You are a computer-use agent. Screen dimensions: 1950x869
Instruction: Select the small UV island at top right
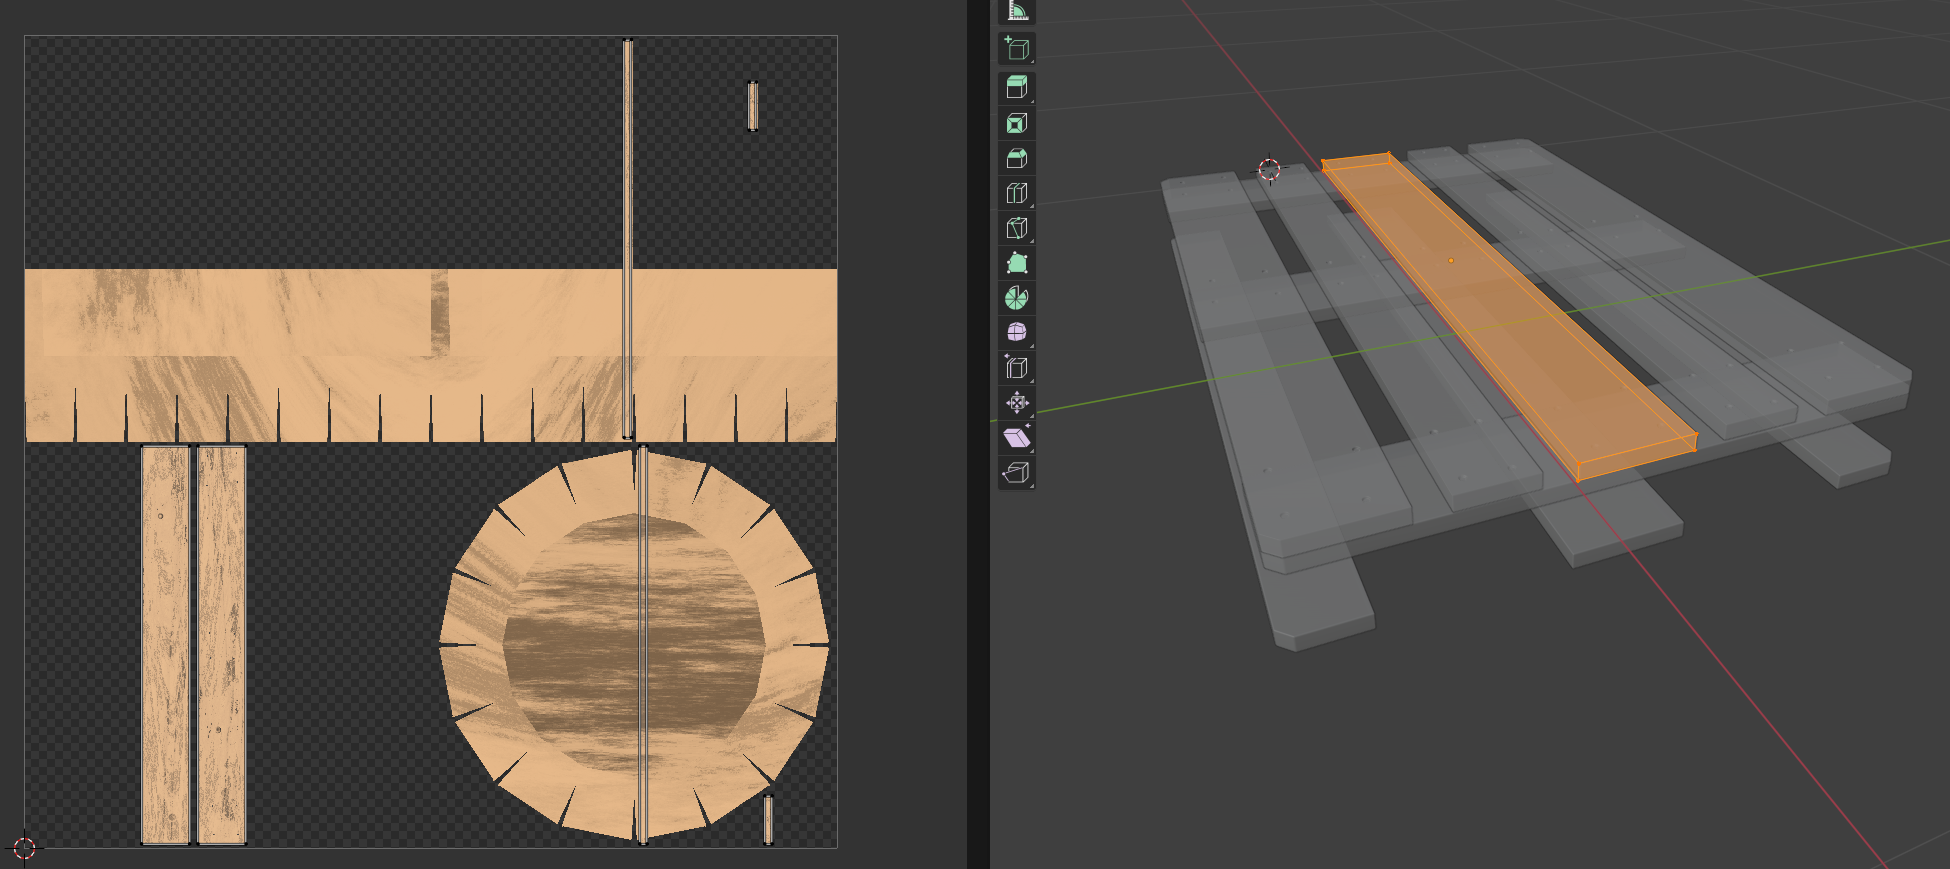(753, 106)
